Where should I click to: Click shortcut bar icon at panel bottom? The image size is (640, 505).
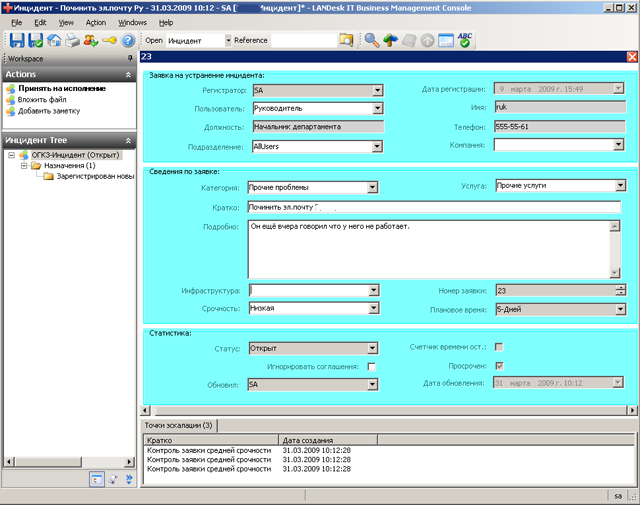click(x=97, y=479)
